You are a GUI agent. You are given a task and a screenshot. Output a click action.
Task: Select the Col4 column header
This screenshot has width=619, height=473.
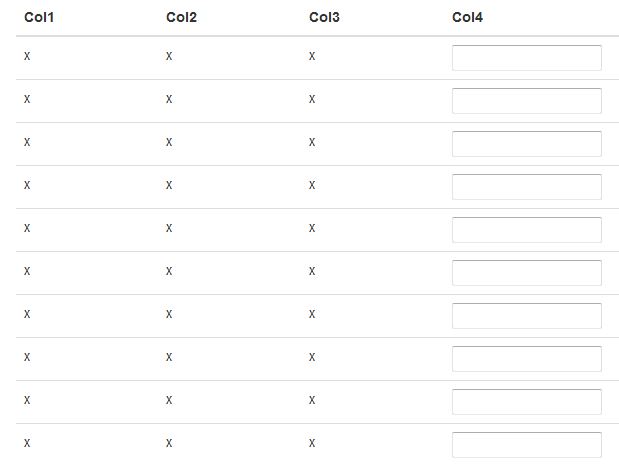[467, 17]
